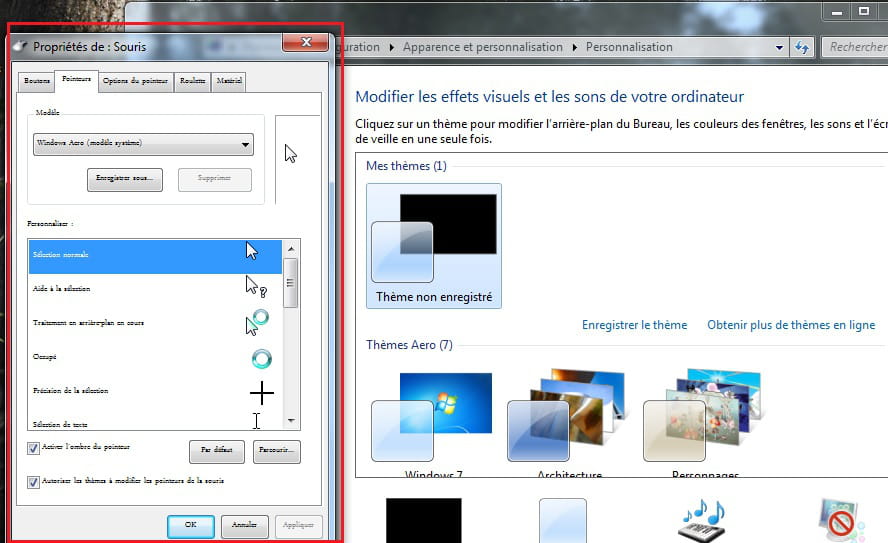Image resolution: width=888 pixels, height=543 pixels.
Task: Click Personnalisation in the breadcrumb
Action: tap(629, 47)
